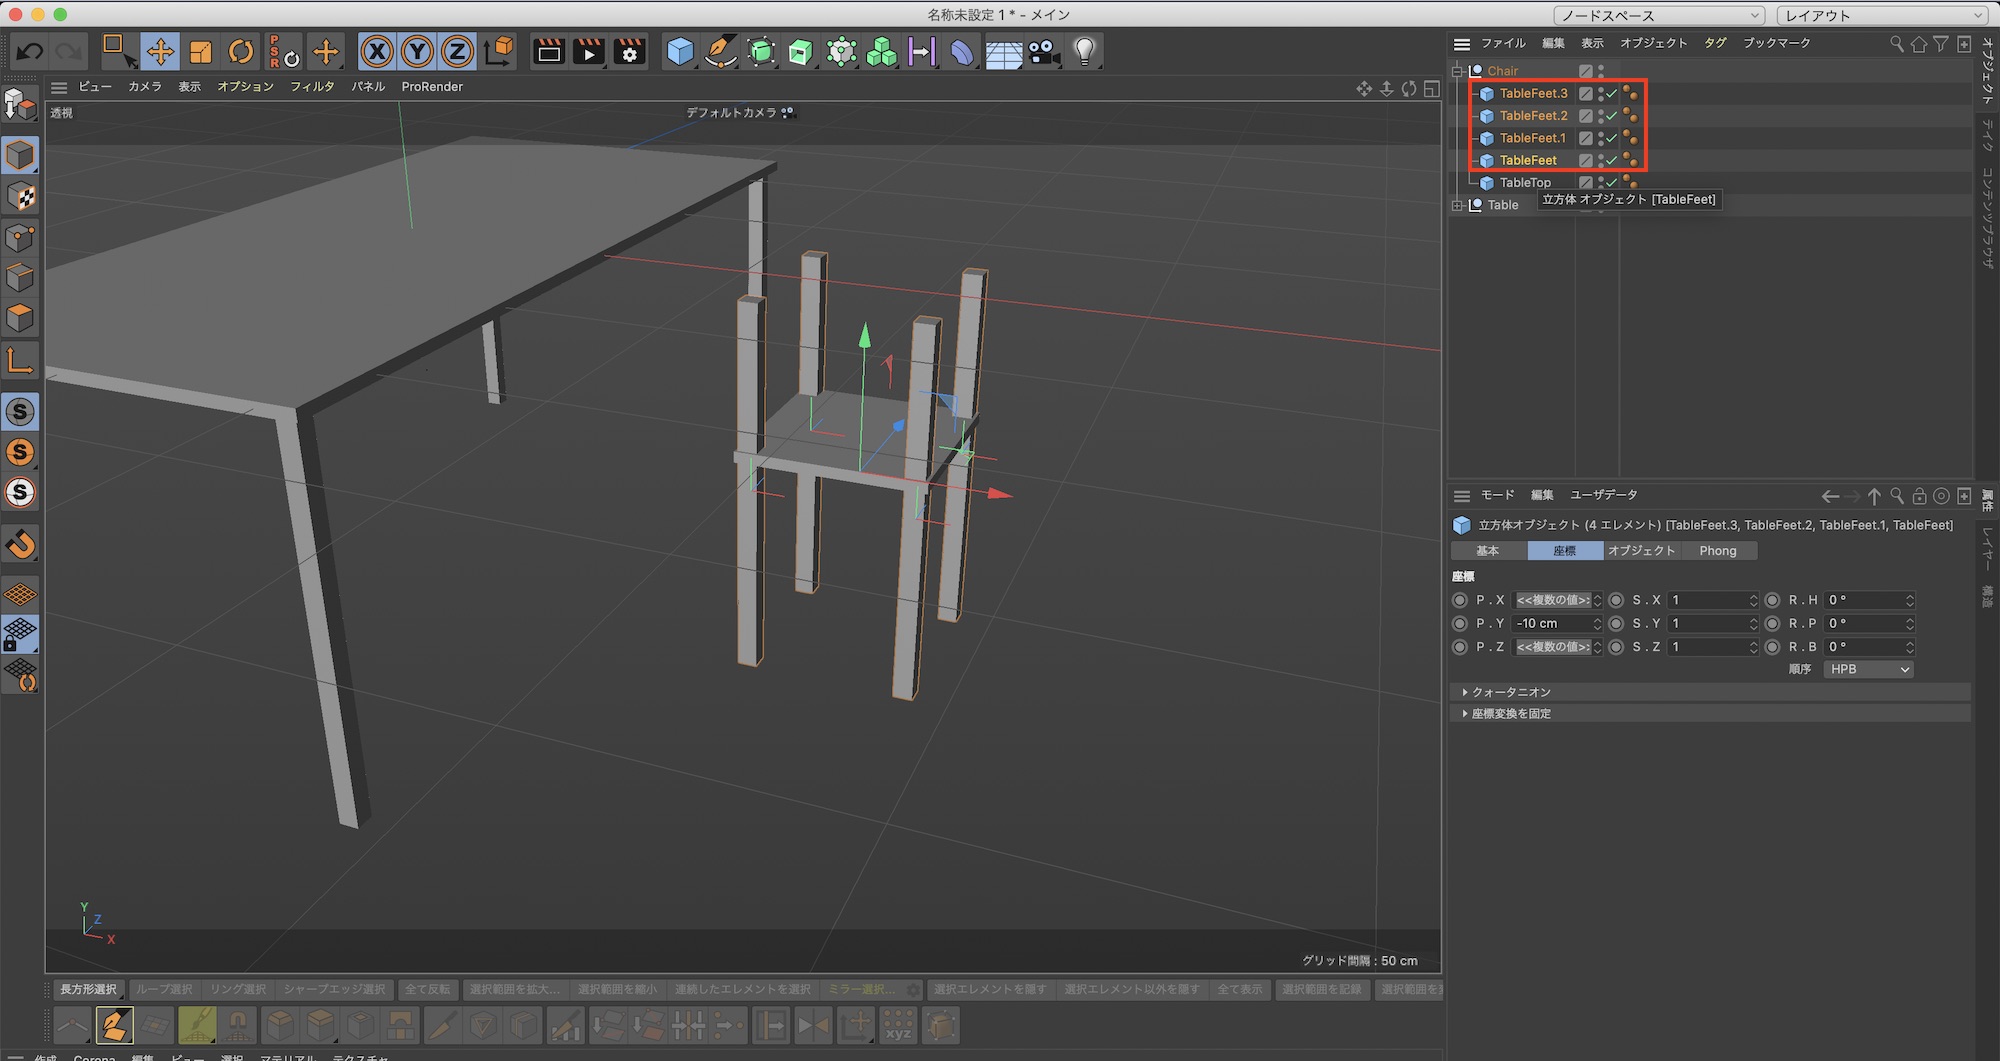Select the Scale tool in top toolbar
2000x1061 pixels.
tap(201, 51)
